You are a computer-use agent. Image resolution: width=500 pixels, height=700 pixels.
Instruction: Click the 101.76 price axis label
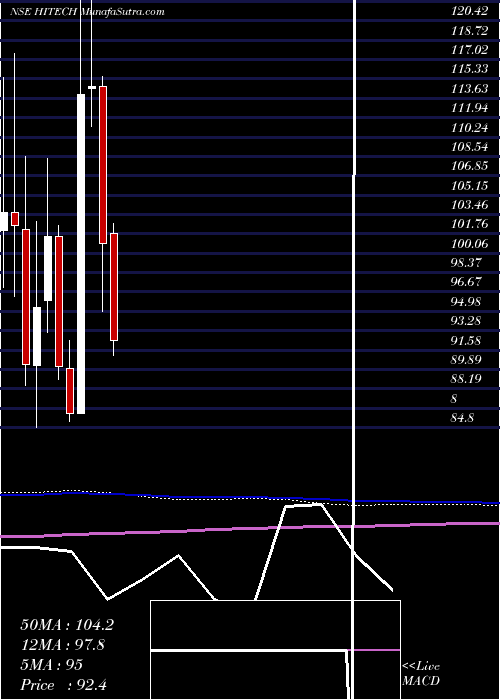tap(470, 224)
